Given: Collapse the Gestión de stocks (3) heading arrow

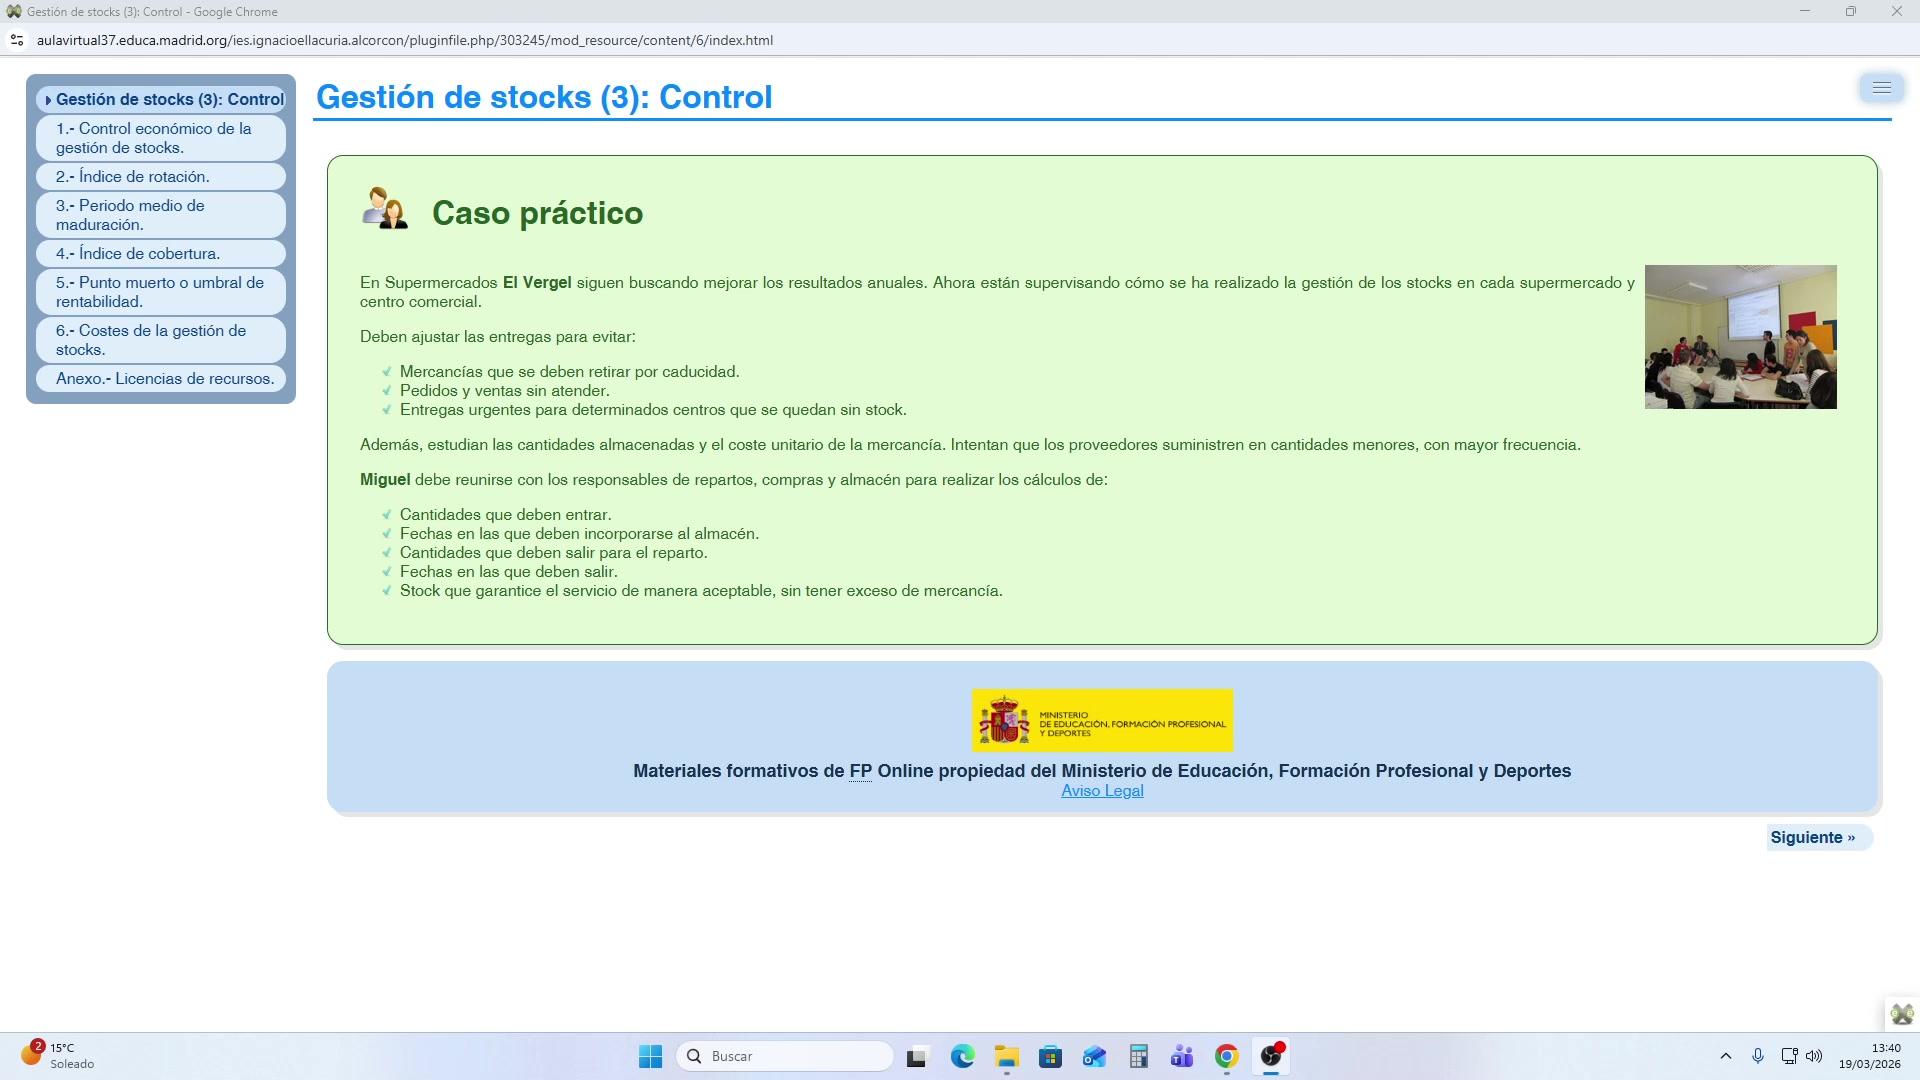Looking at the screenshot, I should (48, 100).
